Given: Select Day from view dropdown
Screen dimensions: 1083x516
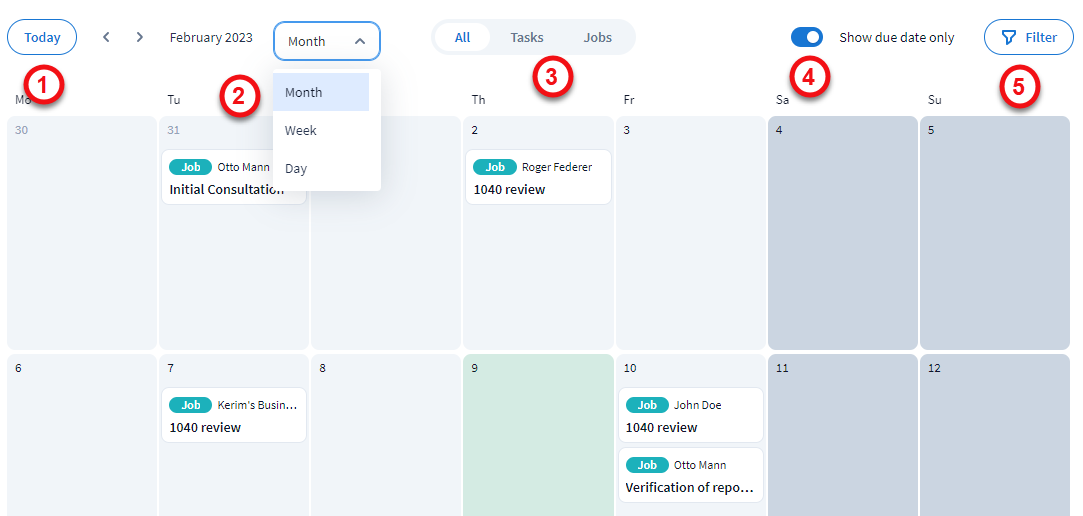Looking at the screenshot, I should pos(296,169).
